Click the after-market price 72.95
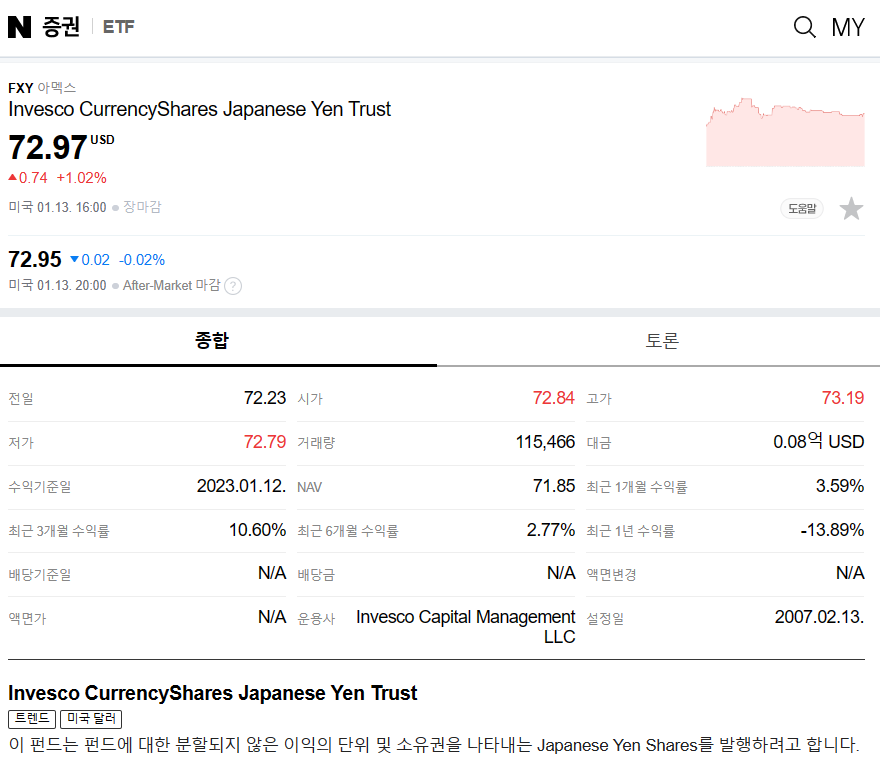 35,259
